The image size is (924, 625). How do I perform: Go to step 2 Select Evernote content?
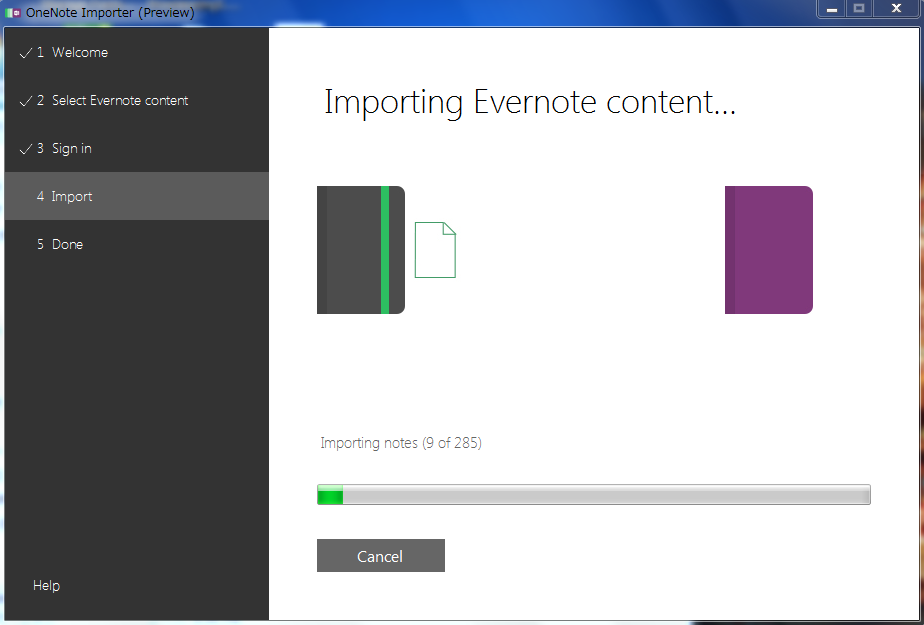137,101
